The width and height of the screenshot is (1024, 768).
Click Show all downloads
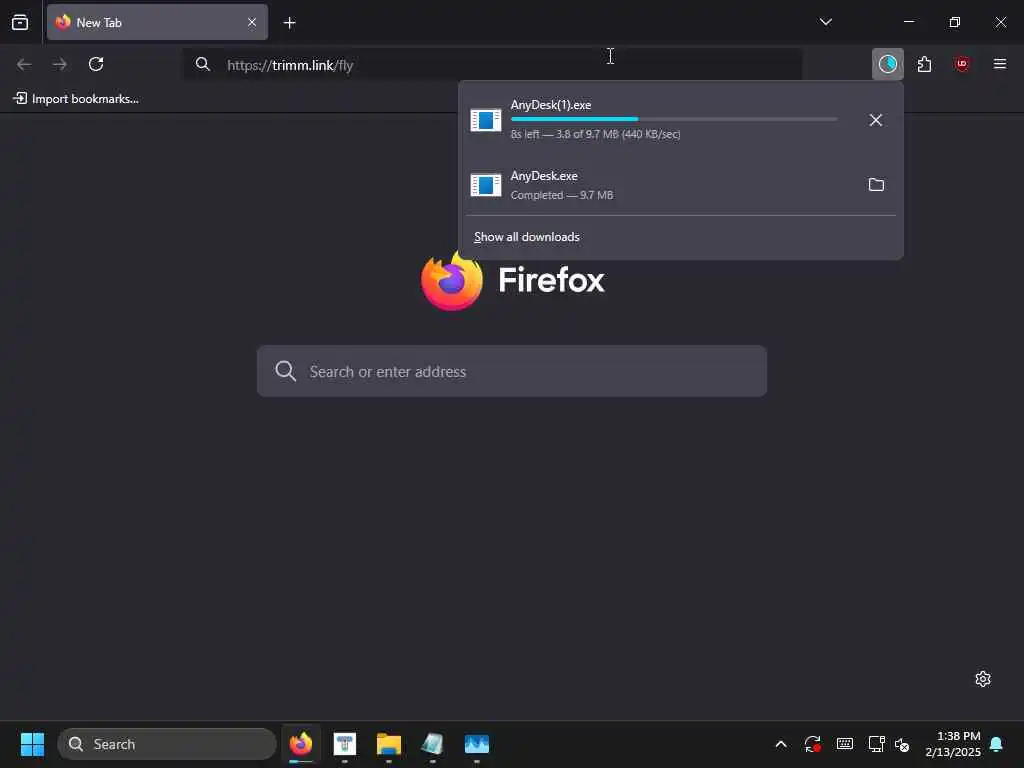click(526, 237)
